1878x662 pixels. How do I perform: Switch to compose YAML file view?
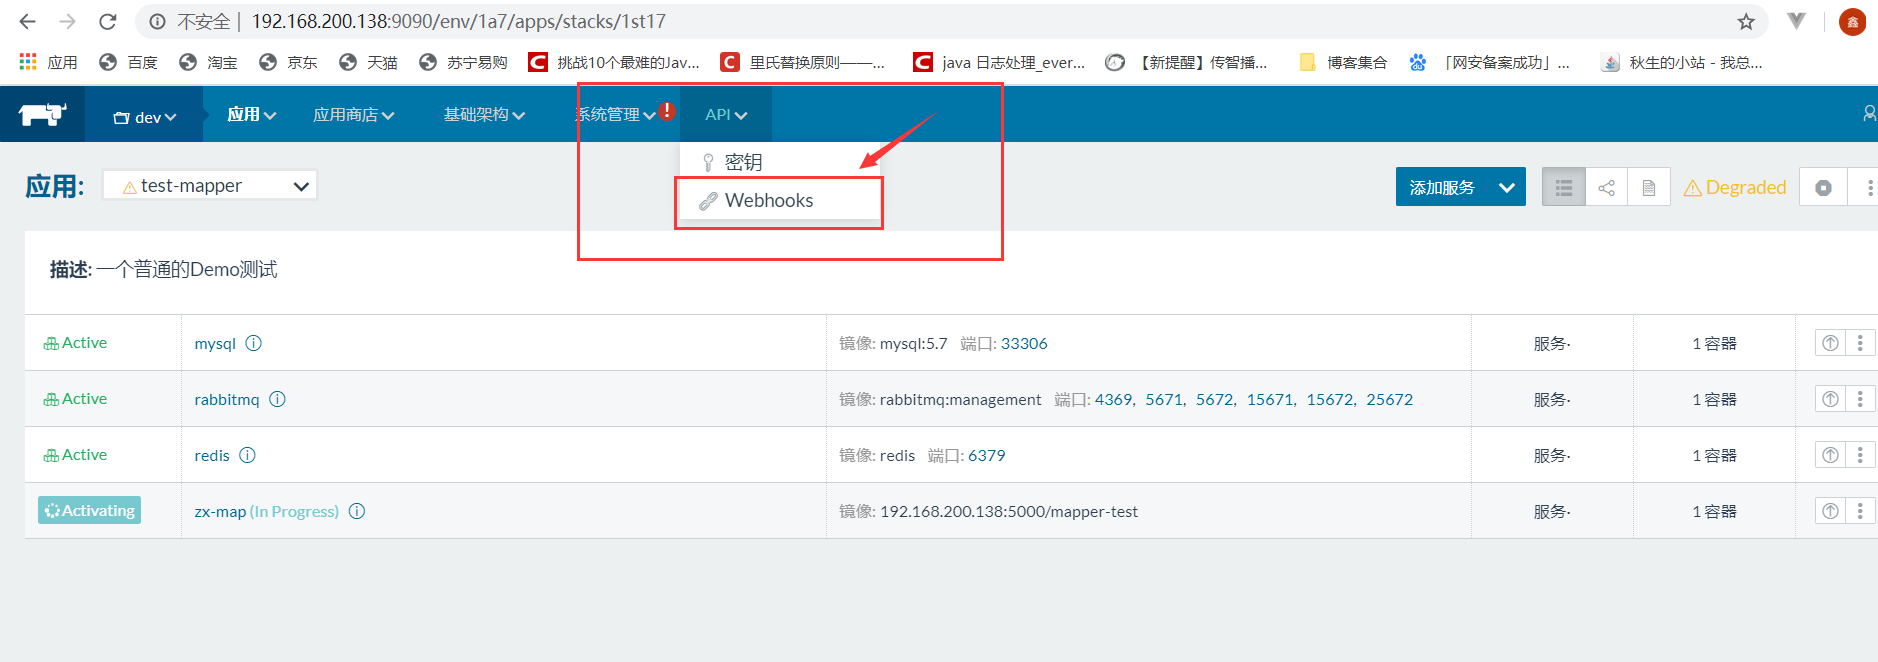click(x=1649, y=188)
